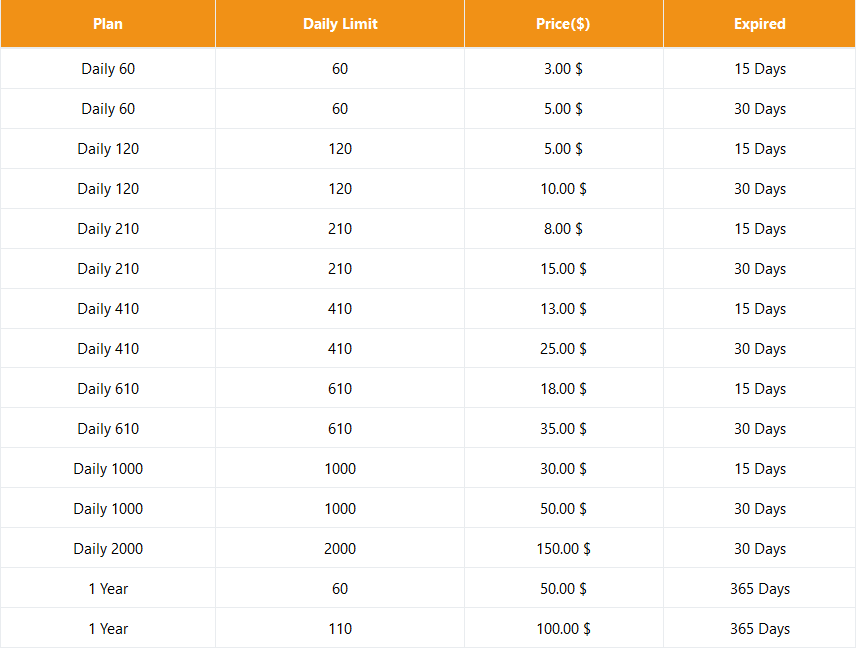Viewport: 856px width, 650px height.
Task: Select 1 Year plan priced 50.00 $
Action: click(x=108, y=589)
